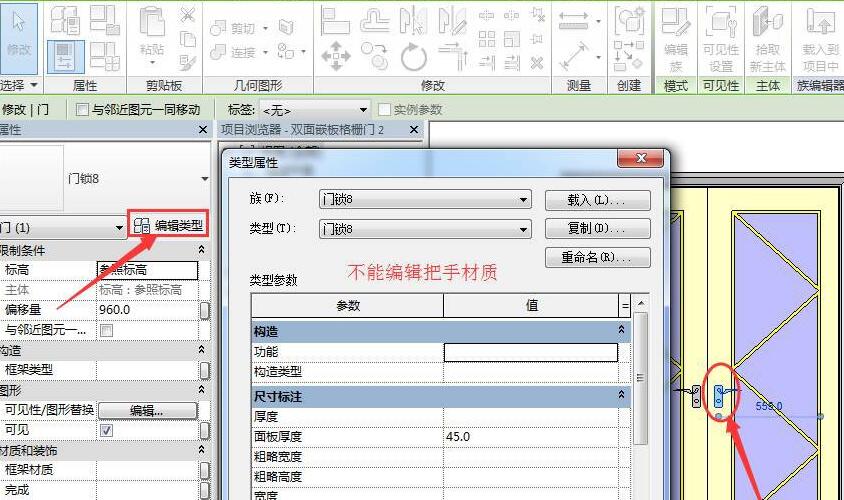Toggle the Properties palette ribbon button
This screenshot has height=500, width=844.
66,57
